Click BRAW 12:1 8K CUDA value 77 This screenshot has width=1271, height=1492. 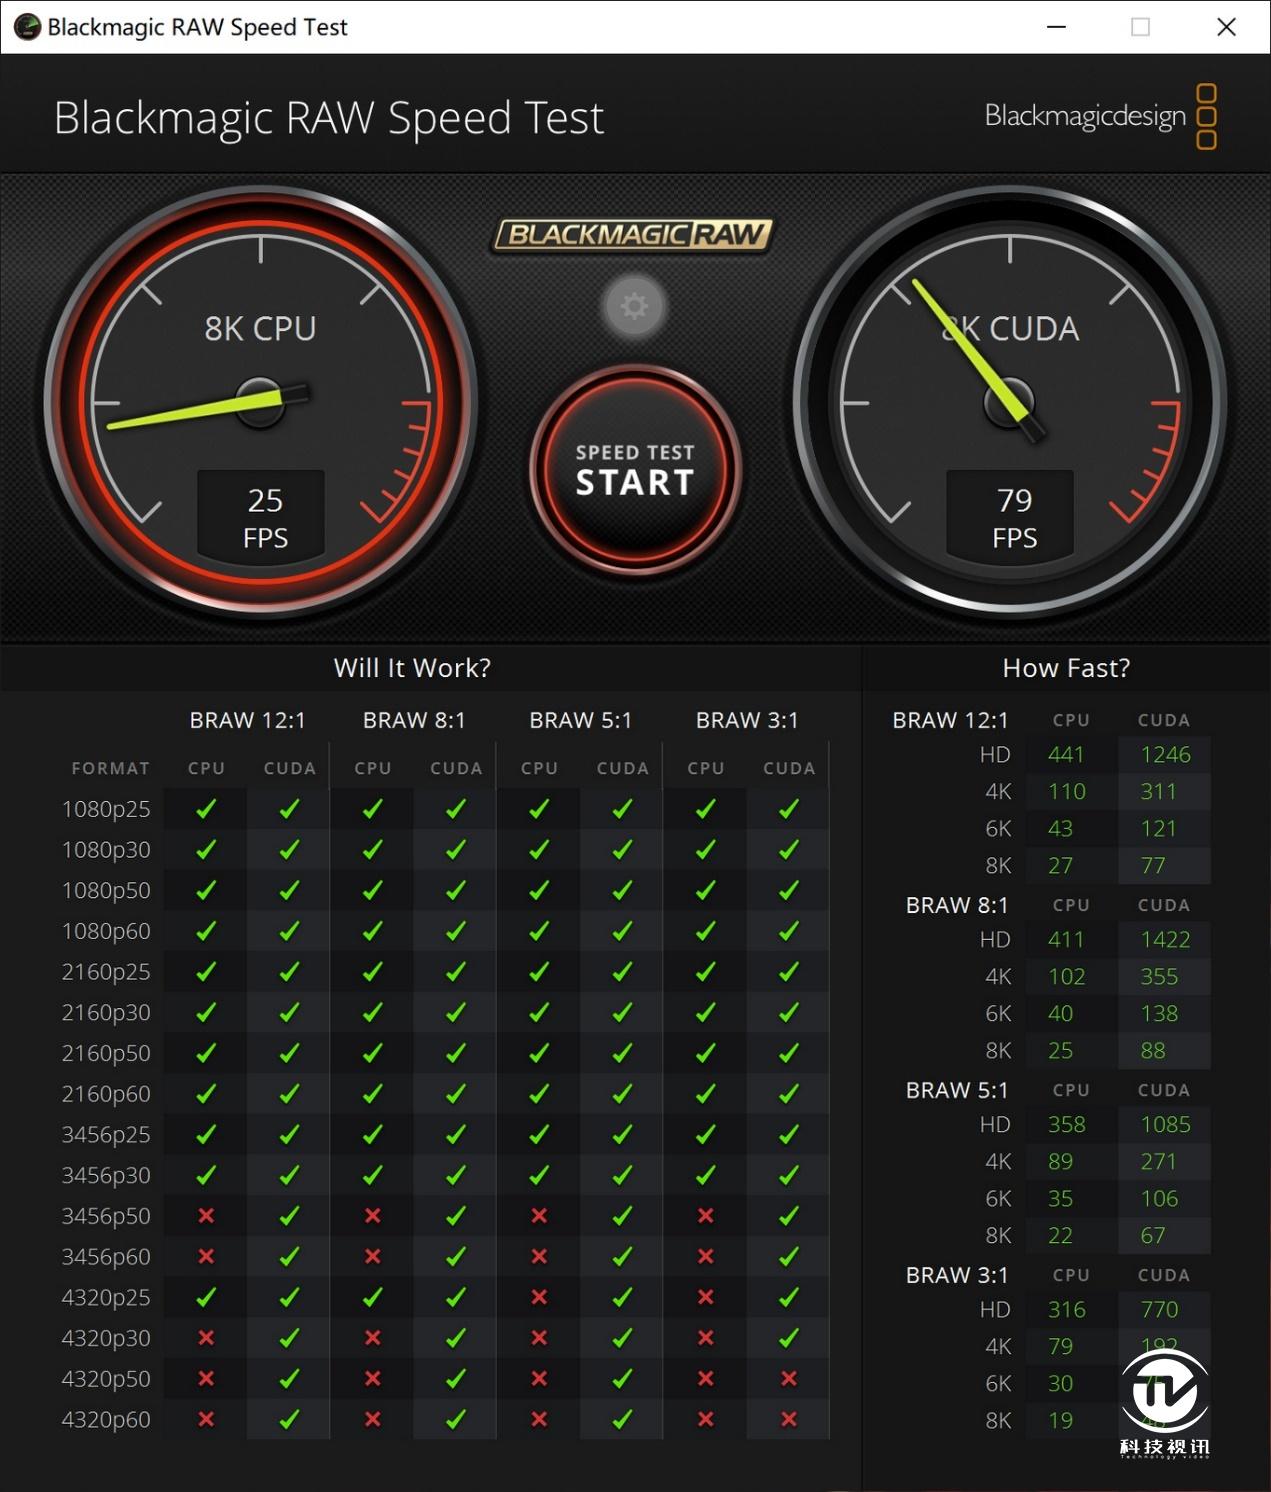1153,866
